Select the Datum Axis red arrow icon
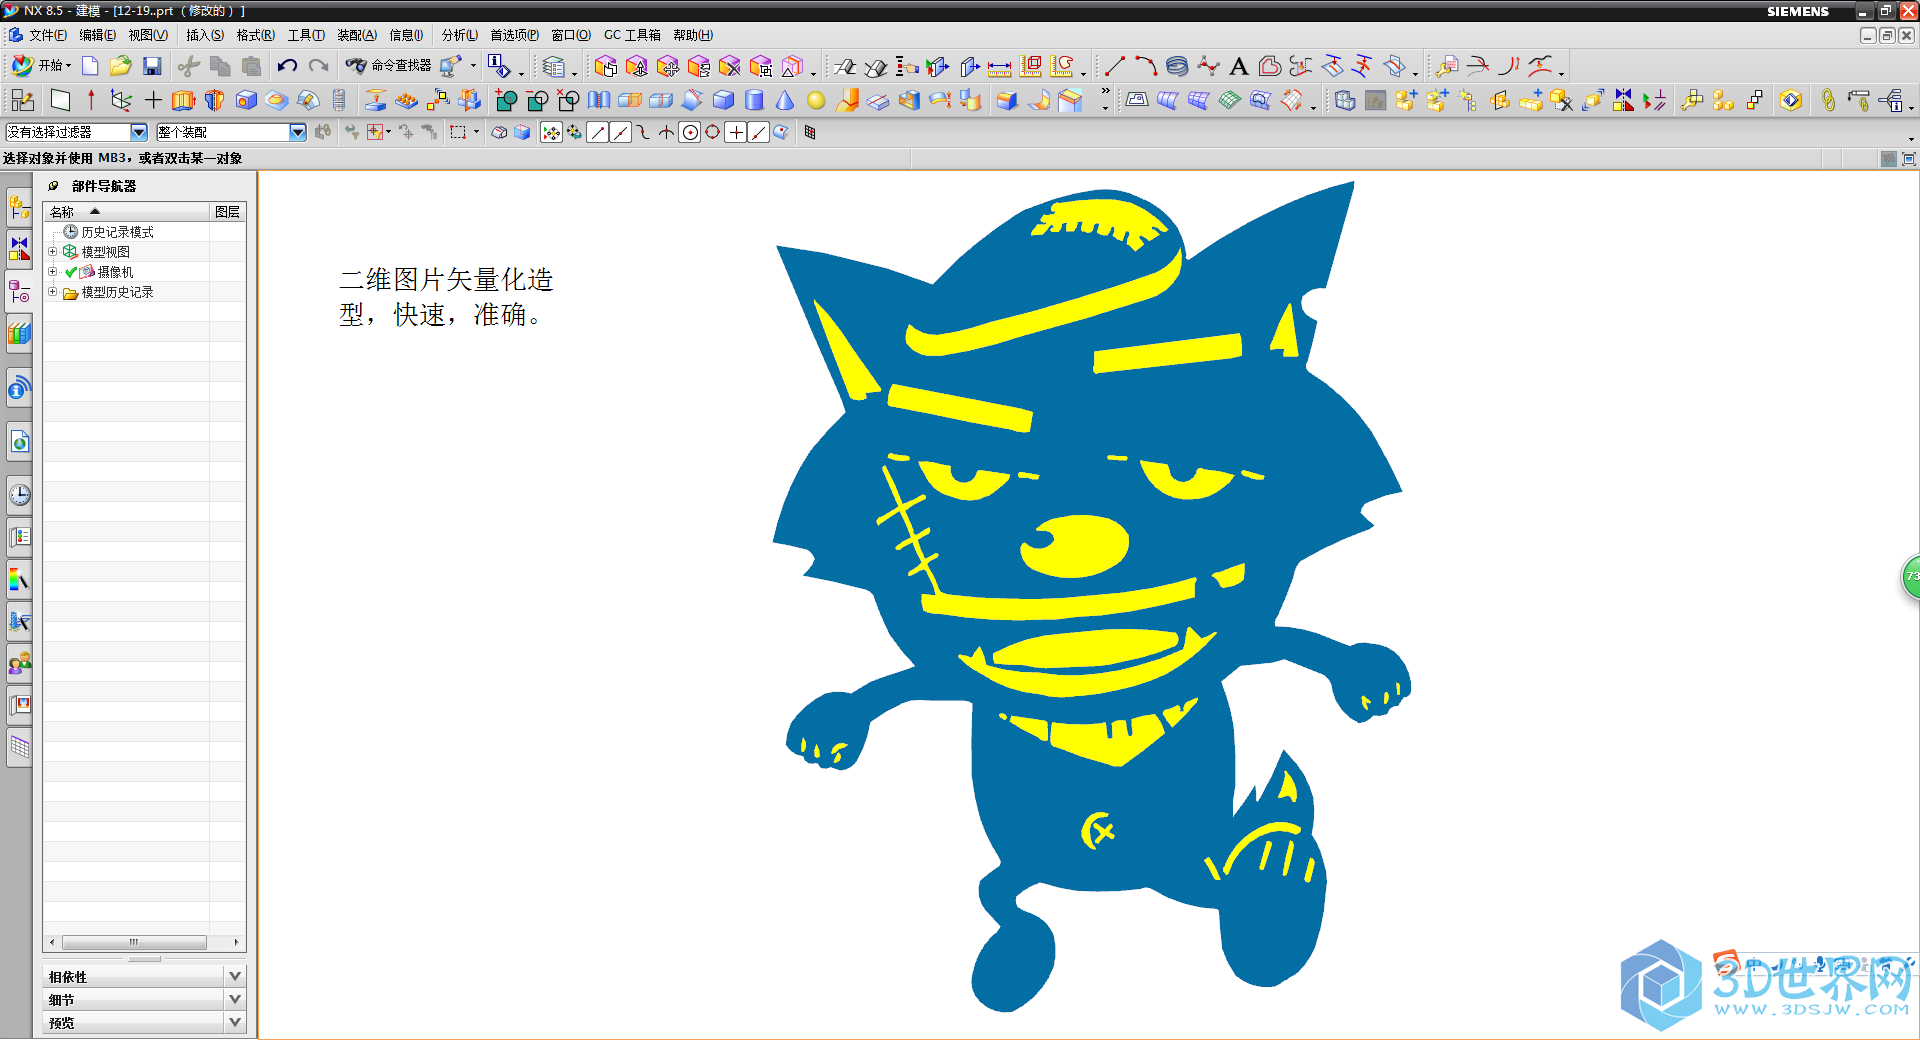 pos(91,100)
